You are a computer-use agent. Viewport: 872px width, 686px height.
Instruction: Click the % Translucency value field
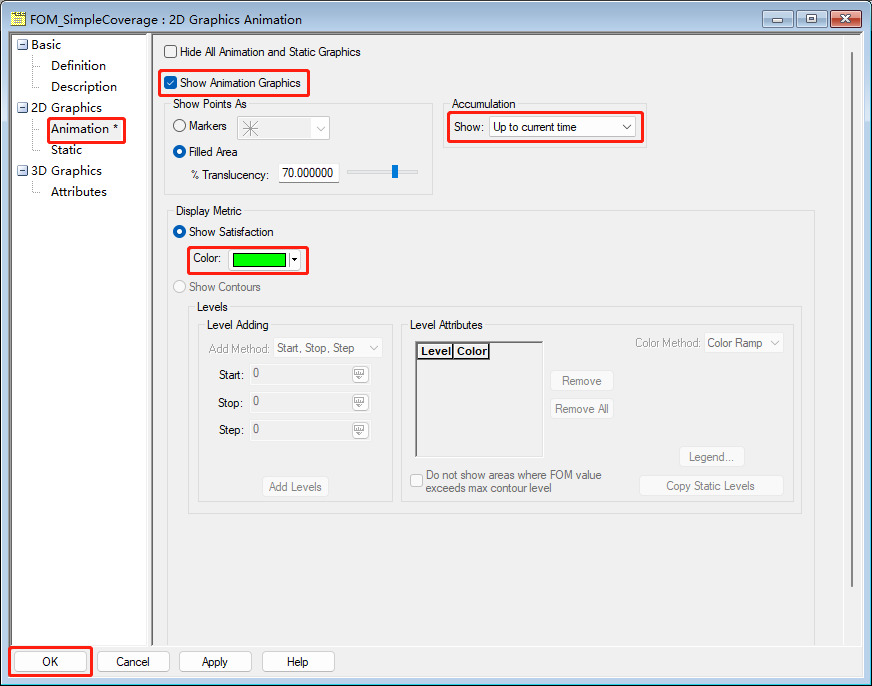308,174
